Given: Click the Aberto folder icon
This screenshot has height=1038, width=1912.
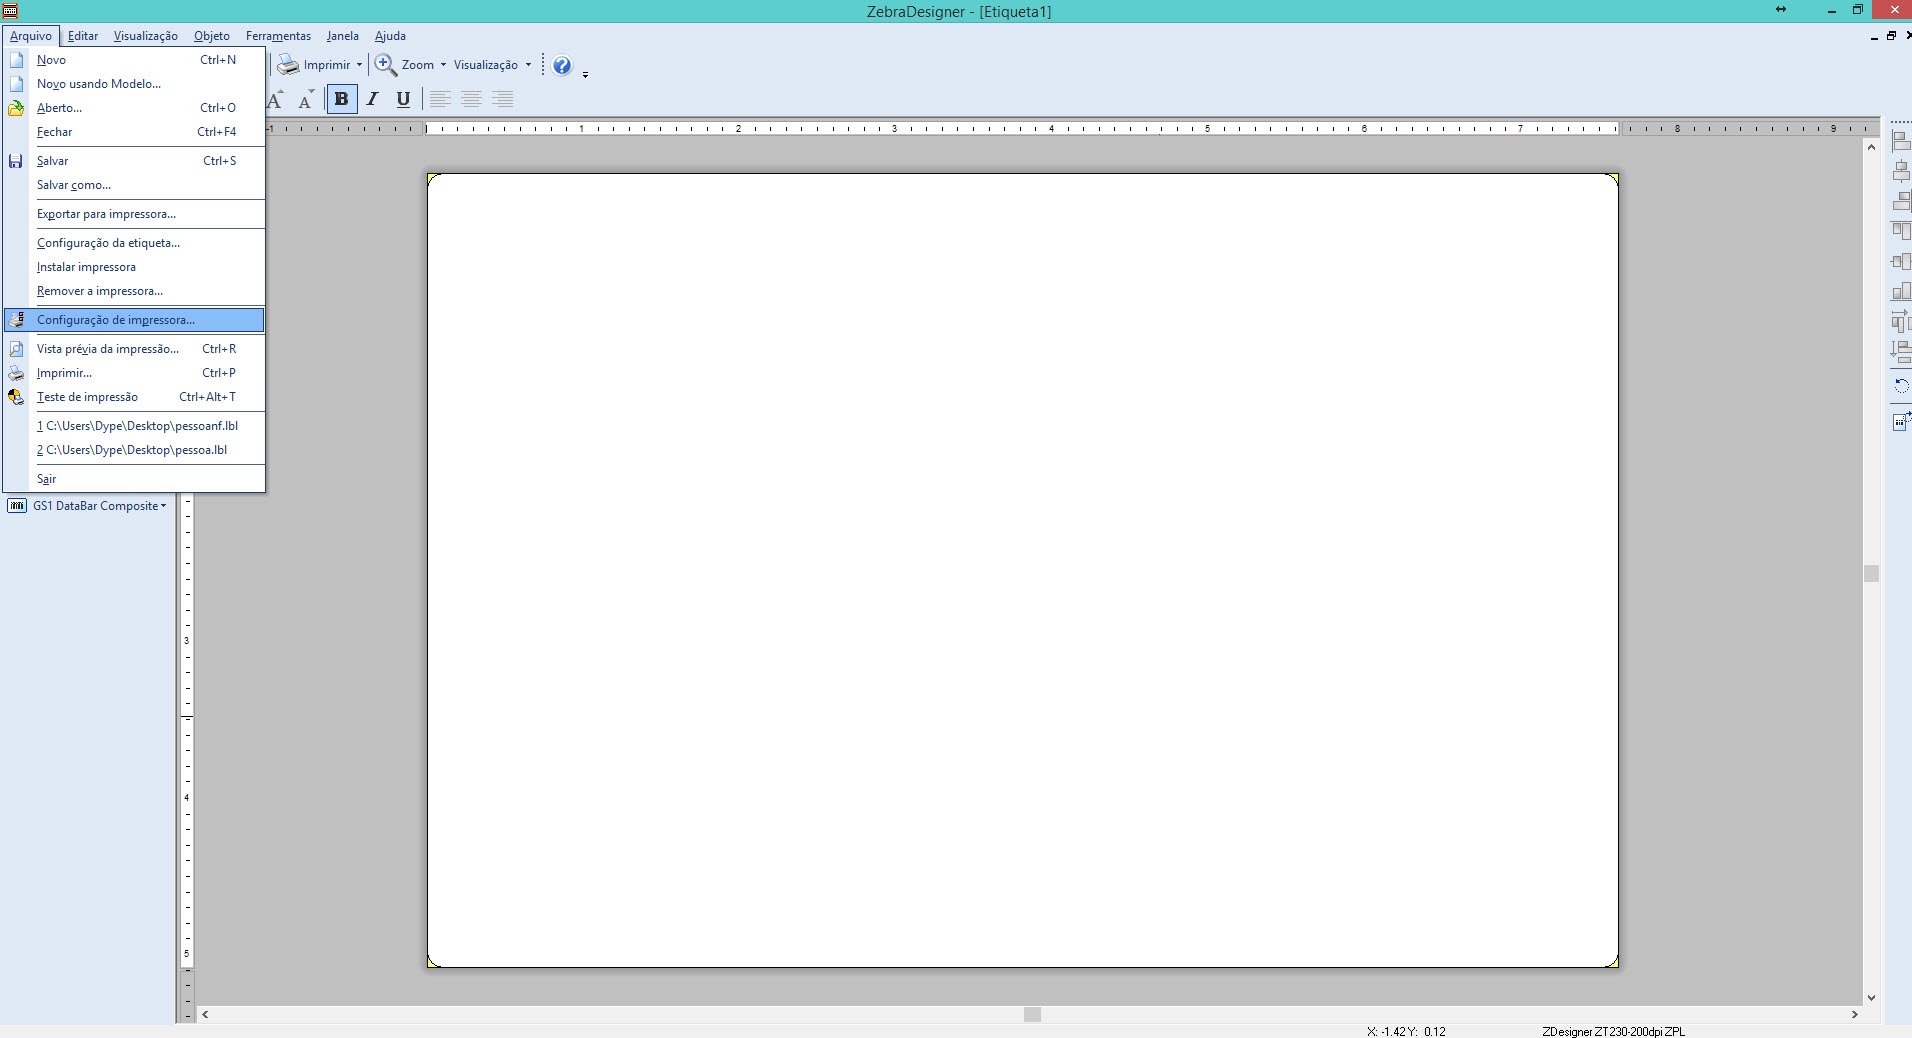Looking at the screenshot, I should coord(16,108).
